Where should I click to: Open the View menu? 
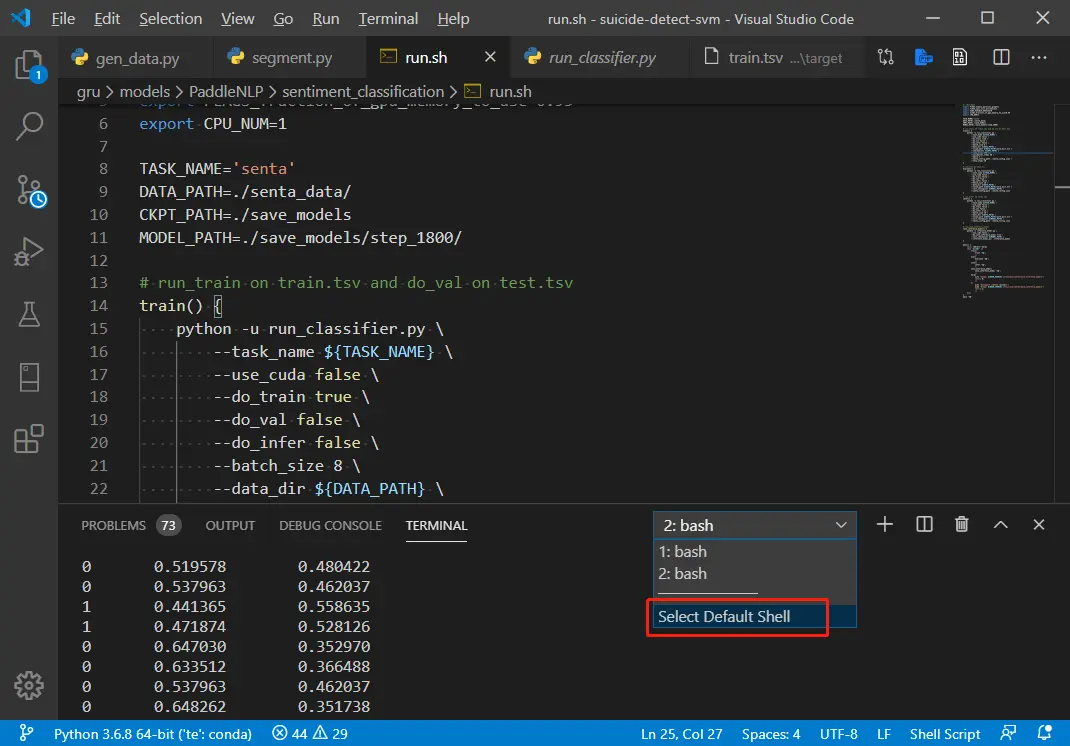237,18
